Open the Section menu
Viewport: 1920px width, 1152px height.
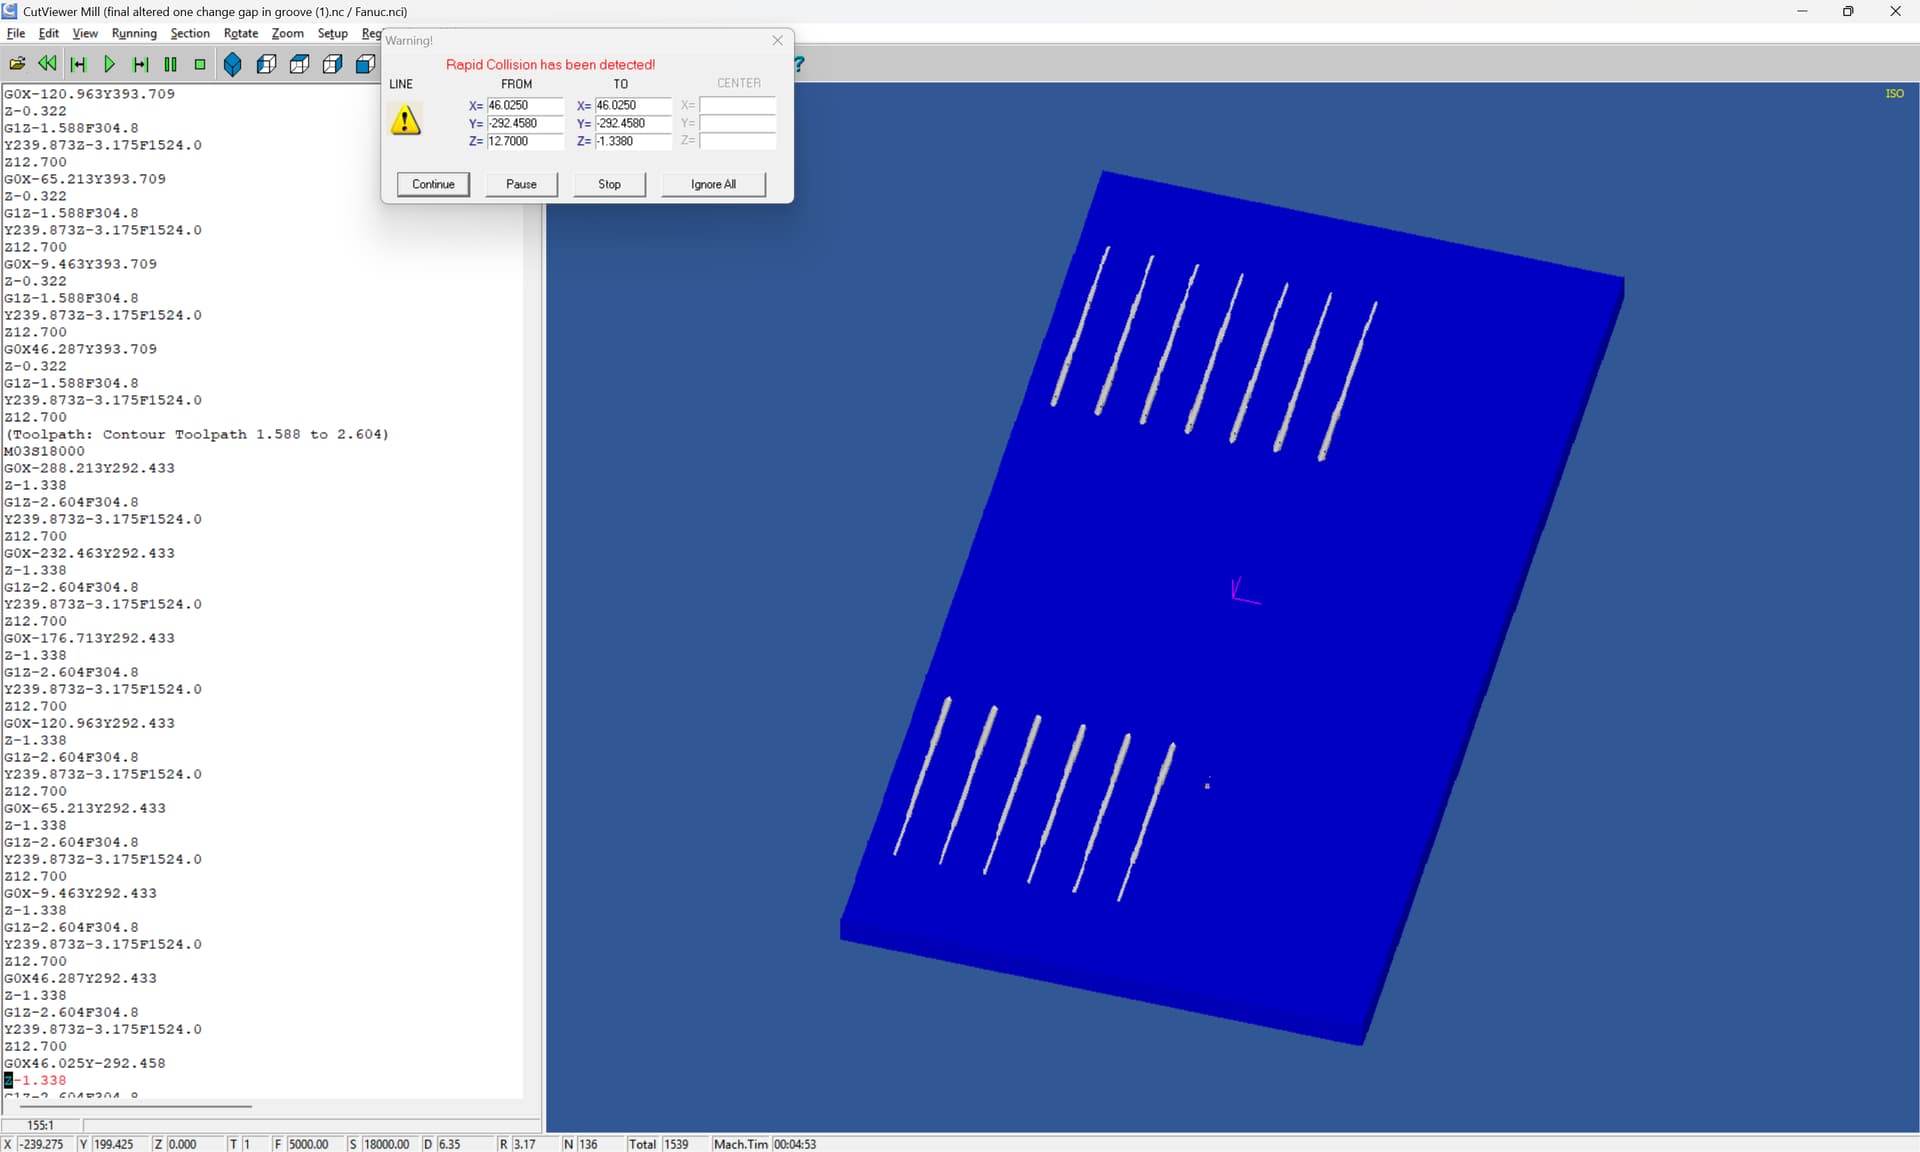pyautogui.click(x=190, y=33)
